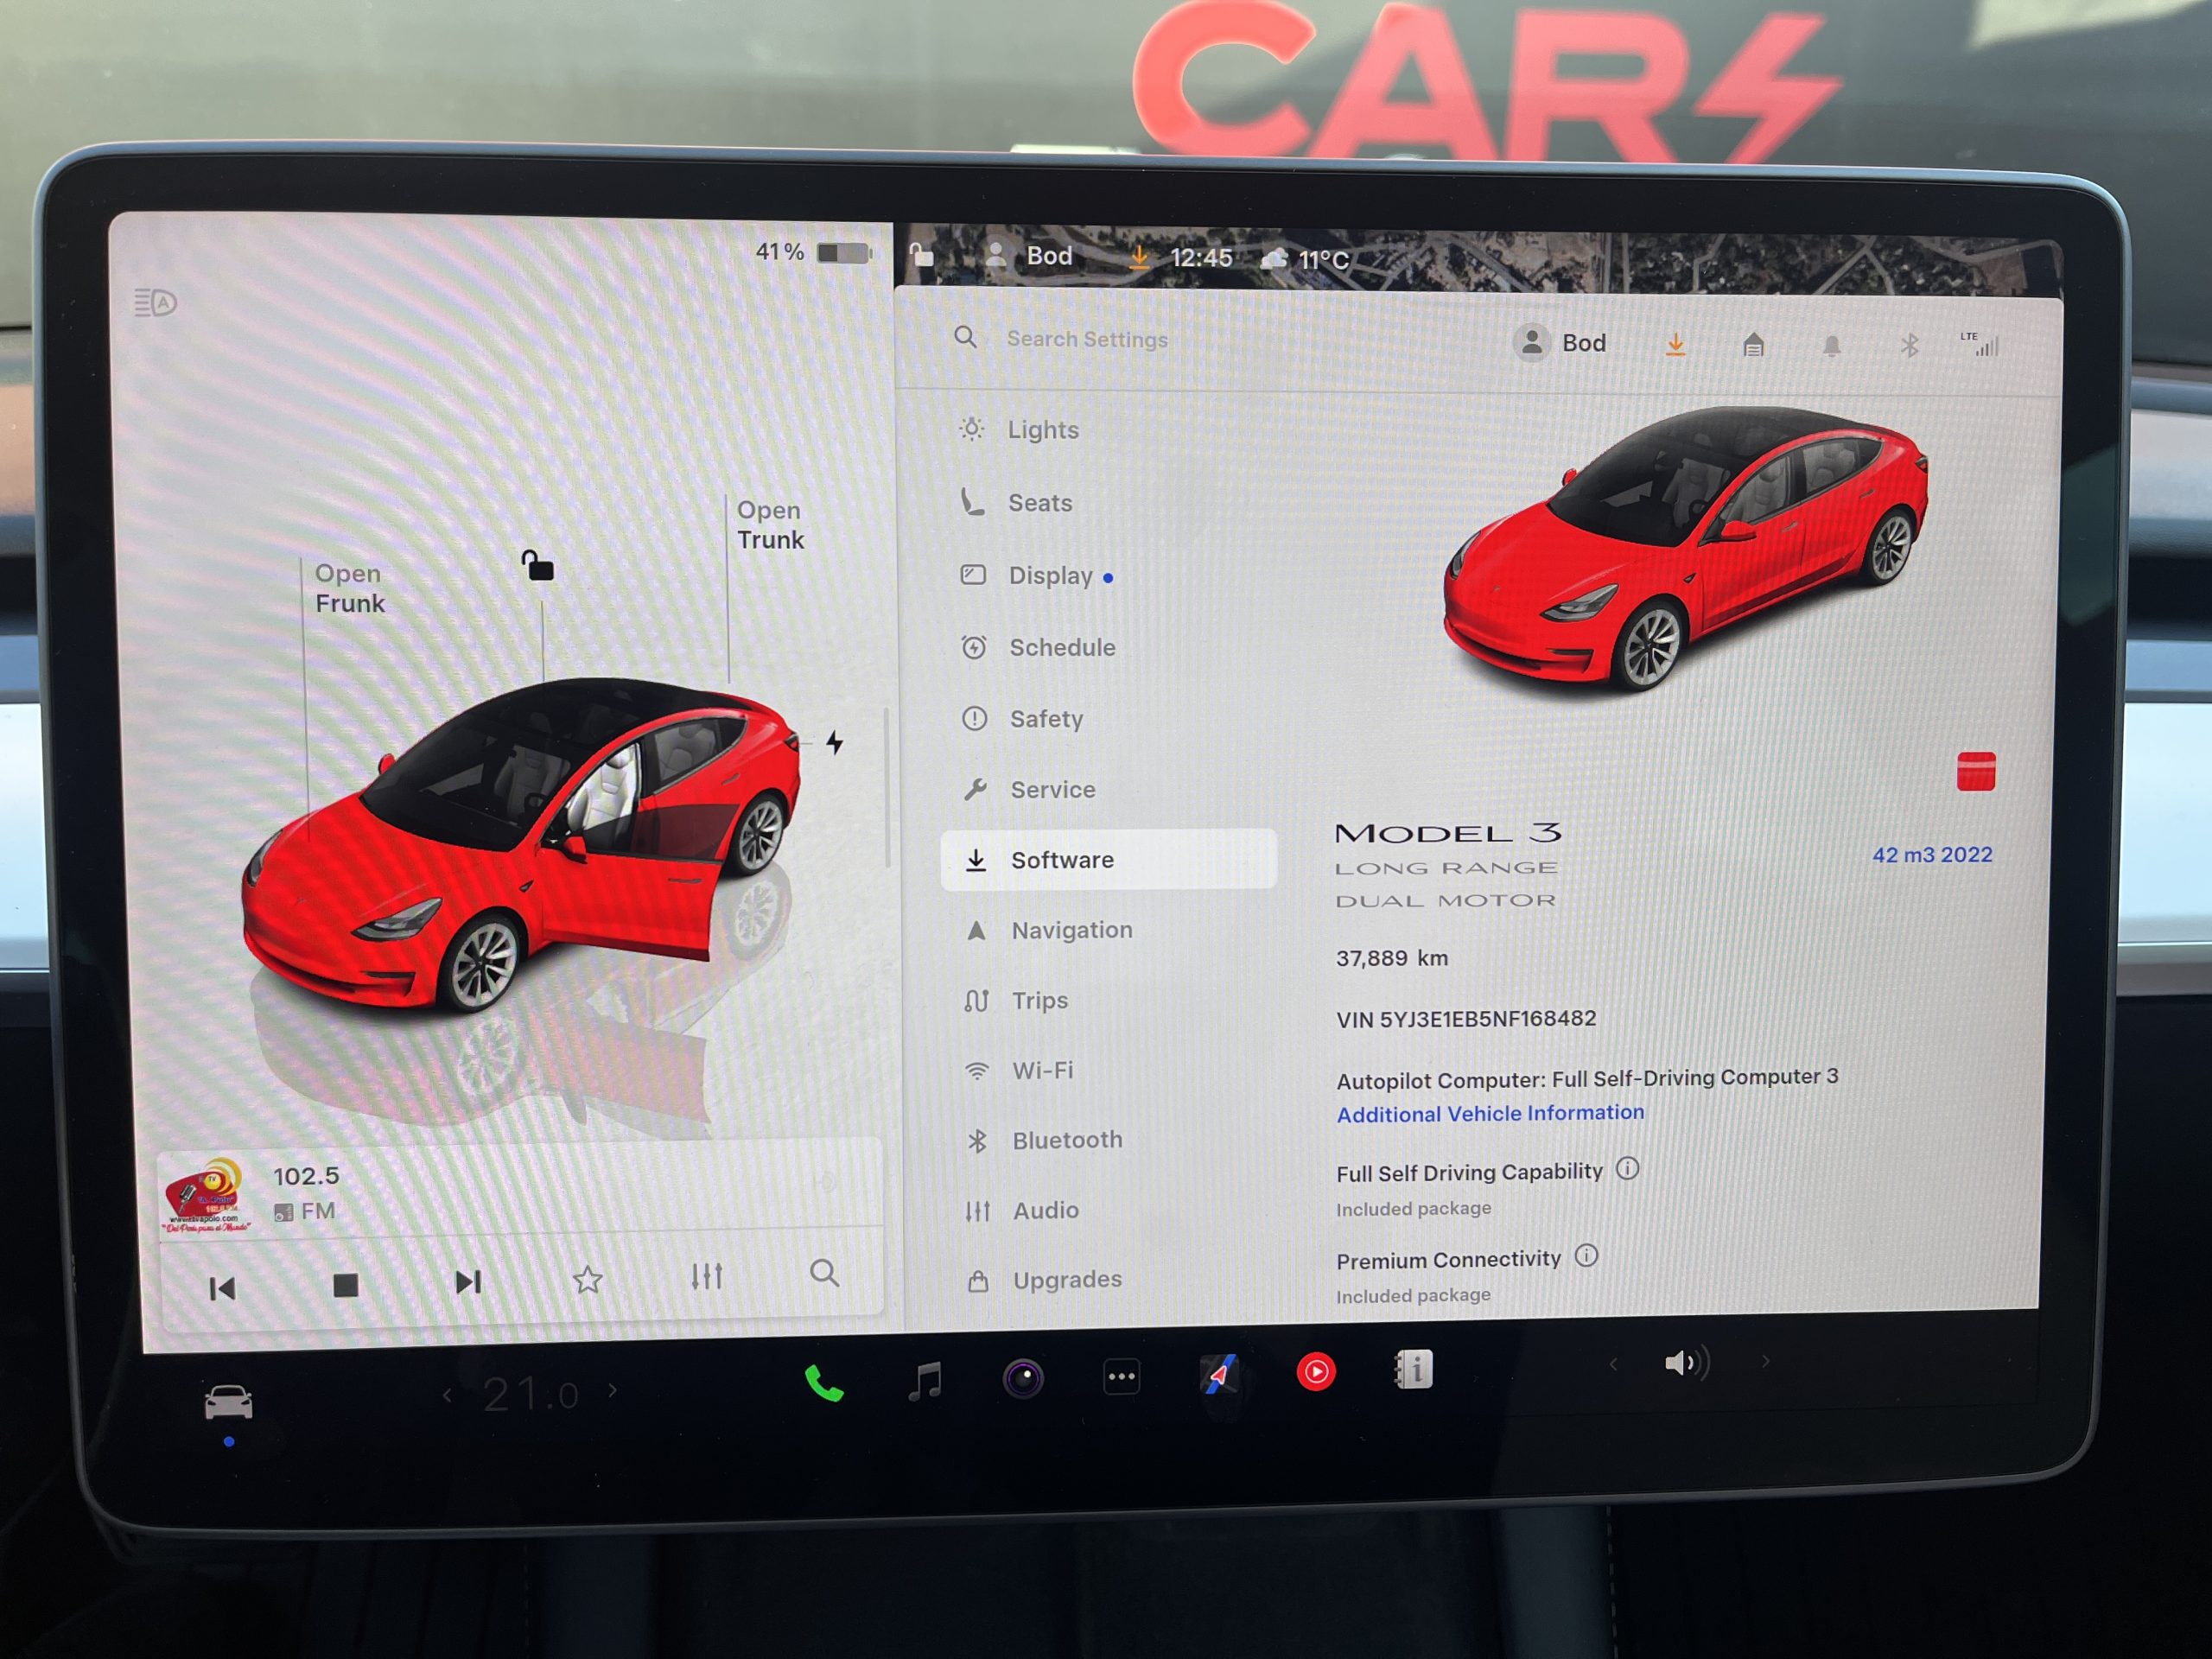Open the Navigation settings menu
Viewport: 2212px width, 1659px height.
tap(1071, 930)
